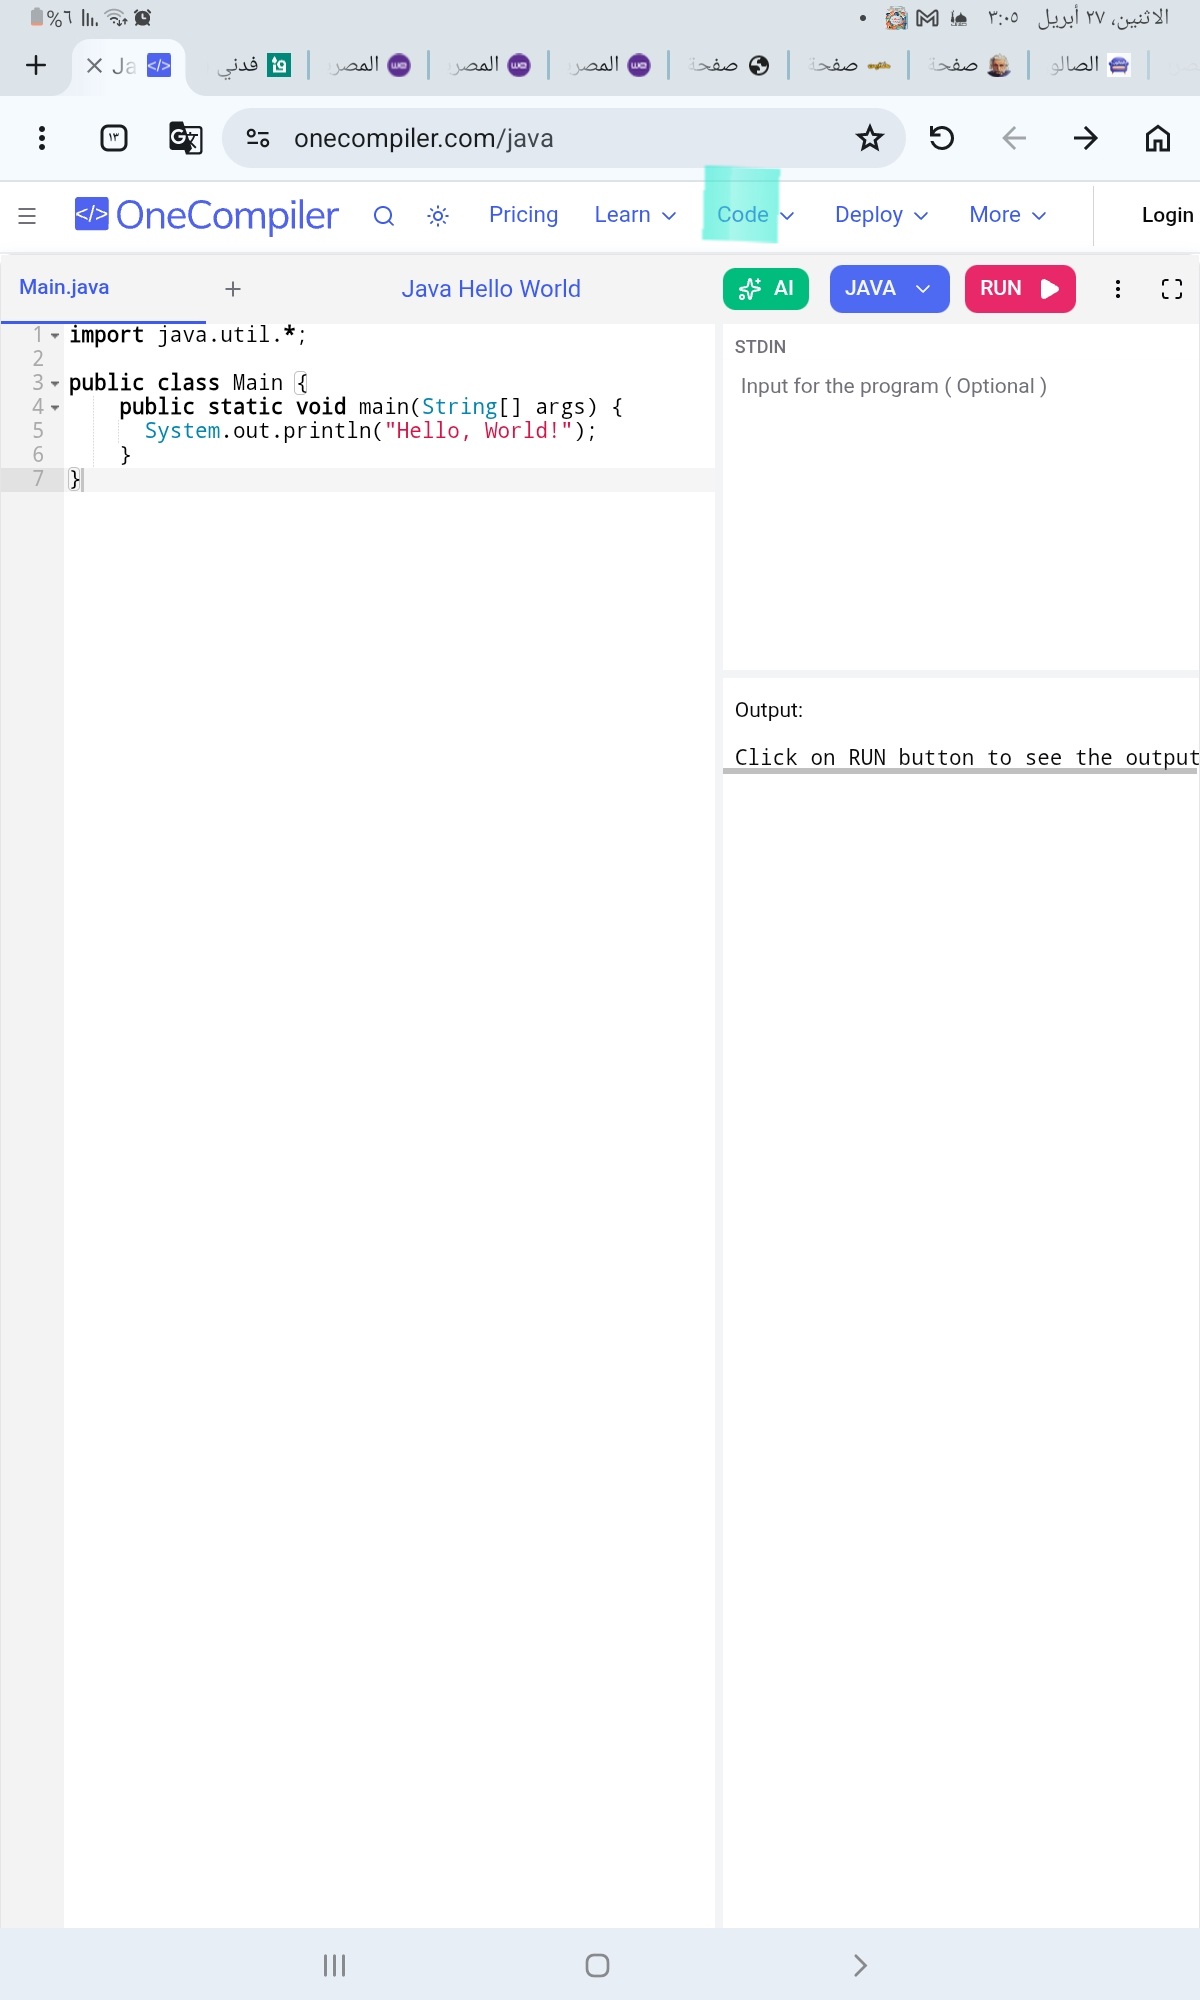Viewport: 1200px width, 2000px height.
Task: Expand the Deploy menu
Action: click(x=882, y=215)
